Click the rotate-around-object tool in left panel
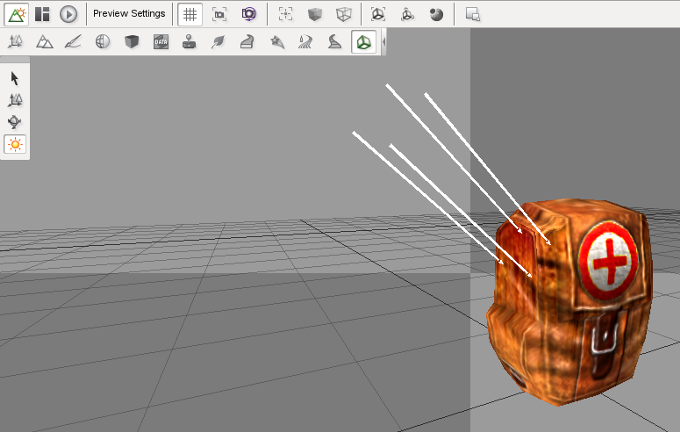 (x=15, y=122)
